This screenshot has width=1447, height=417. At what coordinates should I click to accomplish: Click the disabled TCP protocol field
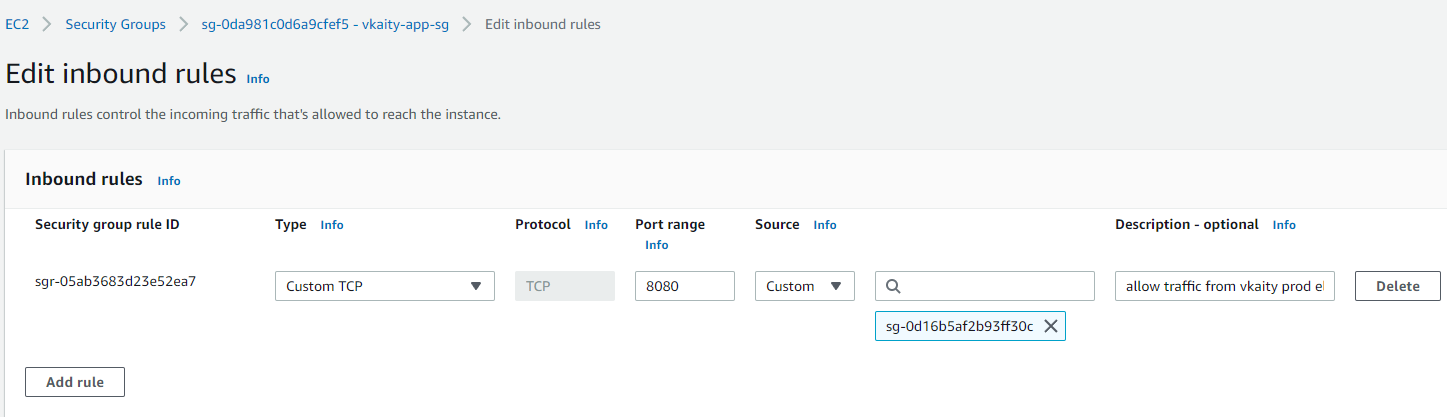point(565,286)
